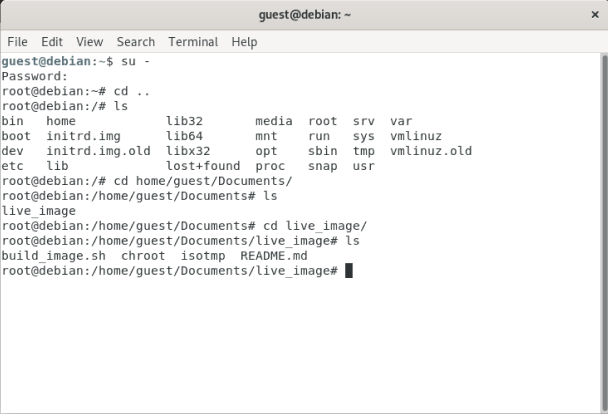Open the Search menu
This screenshot has width=608, height=414.
coord(136,42)
